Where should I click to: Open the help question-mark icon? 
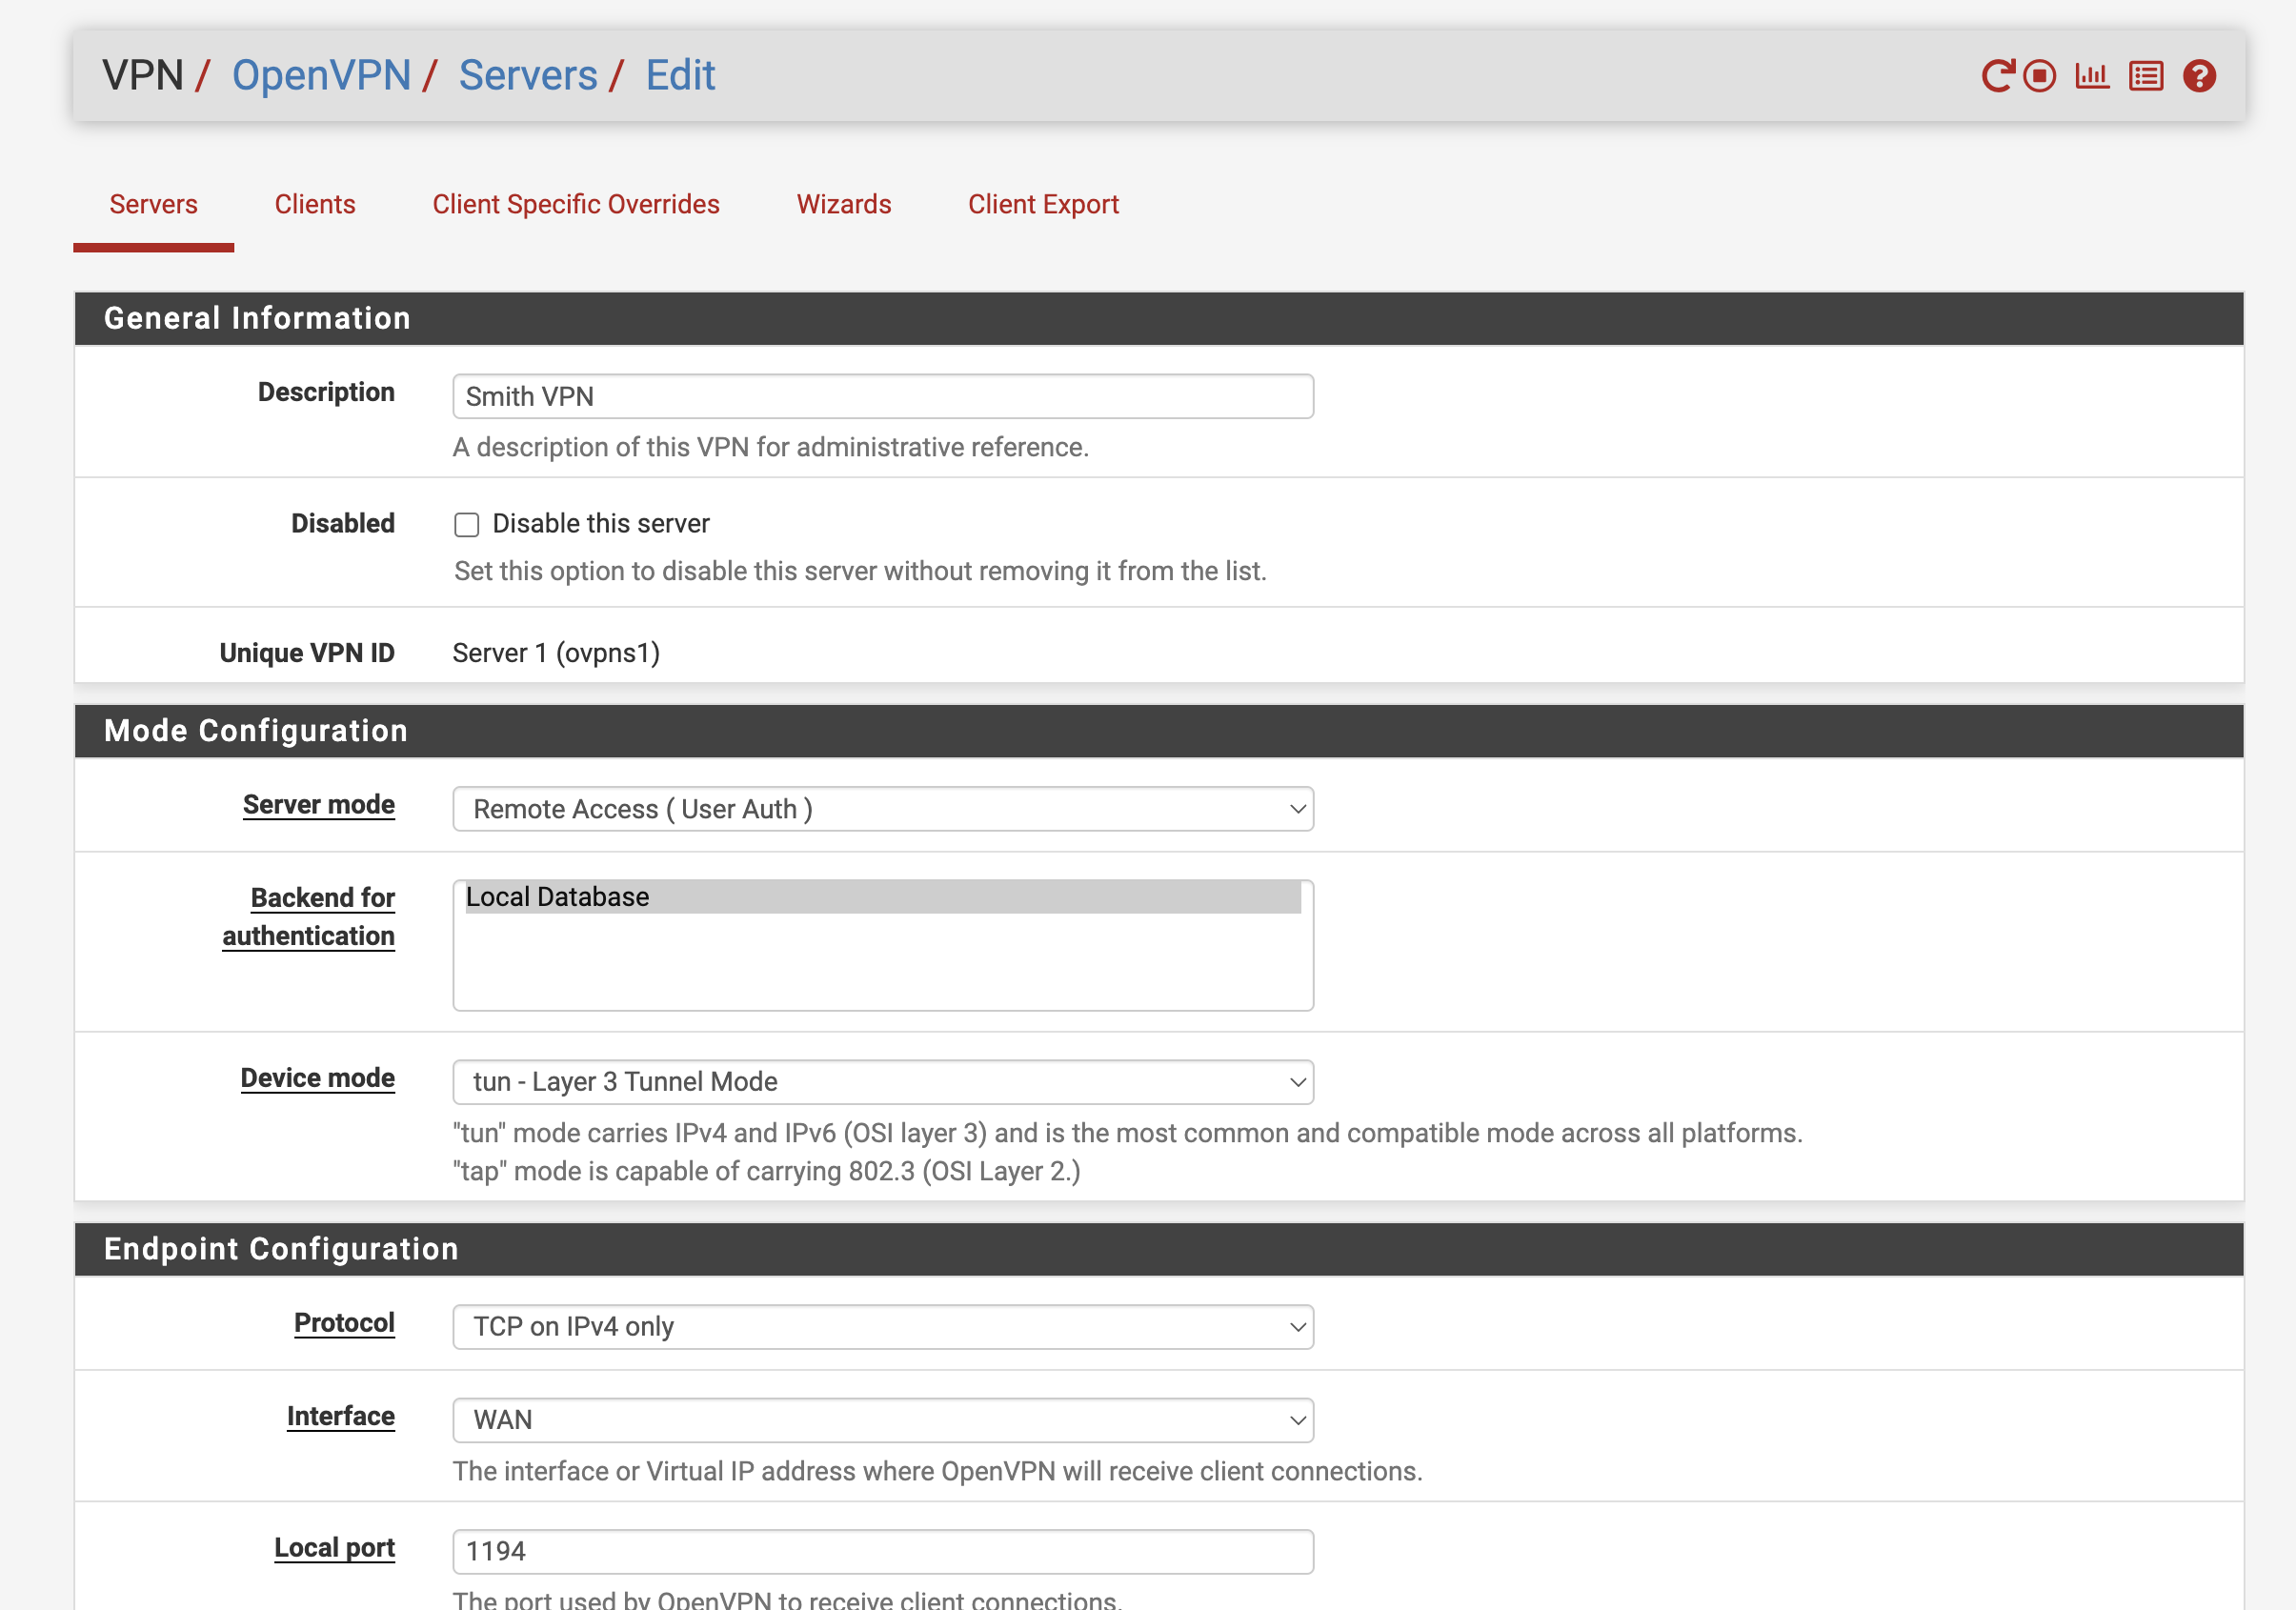point(2199,76)
